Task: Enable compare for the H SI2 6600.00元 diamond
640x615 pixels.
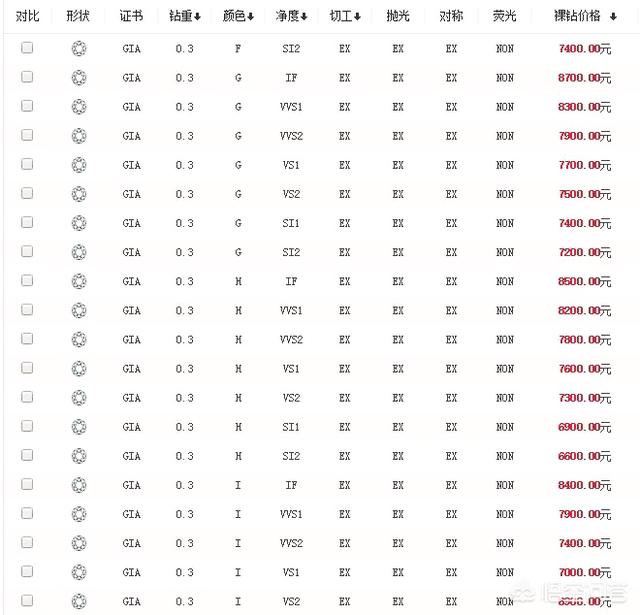Action: click(27, 456)
